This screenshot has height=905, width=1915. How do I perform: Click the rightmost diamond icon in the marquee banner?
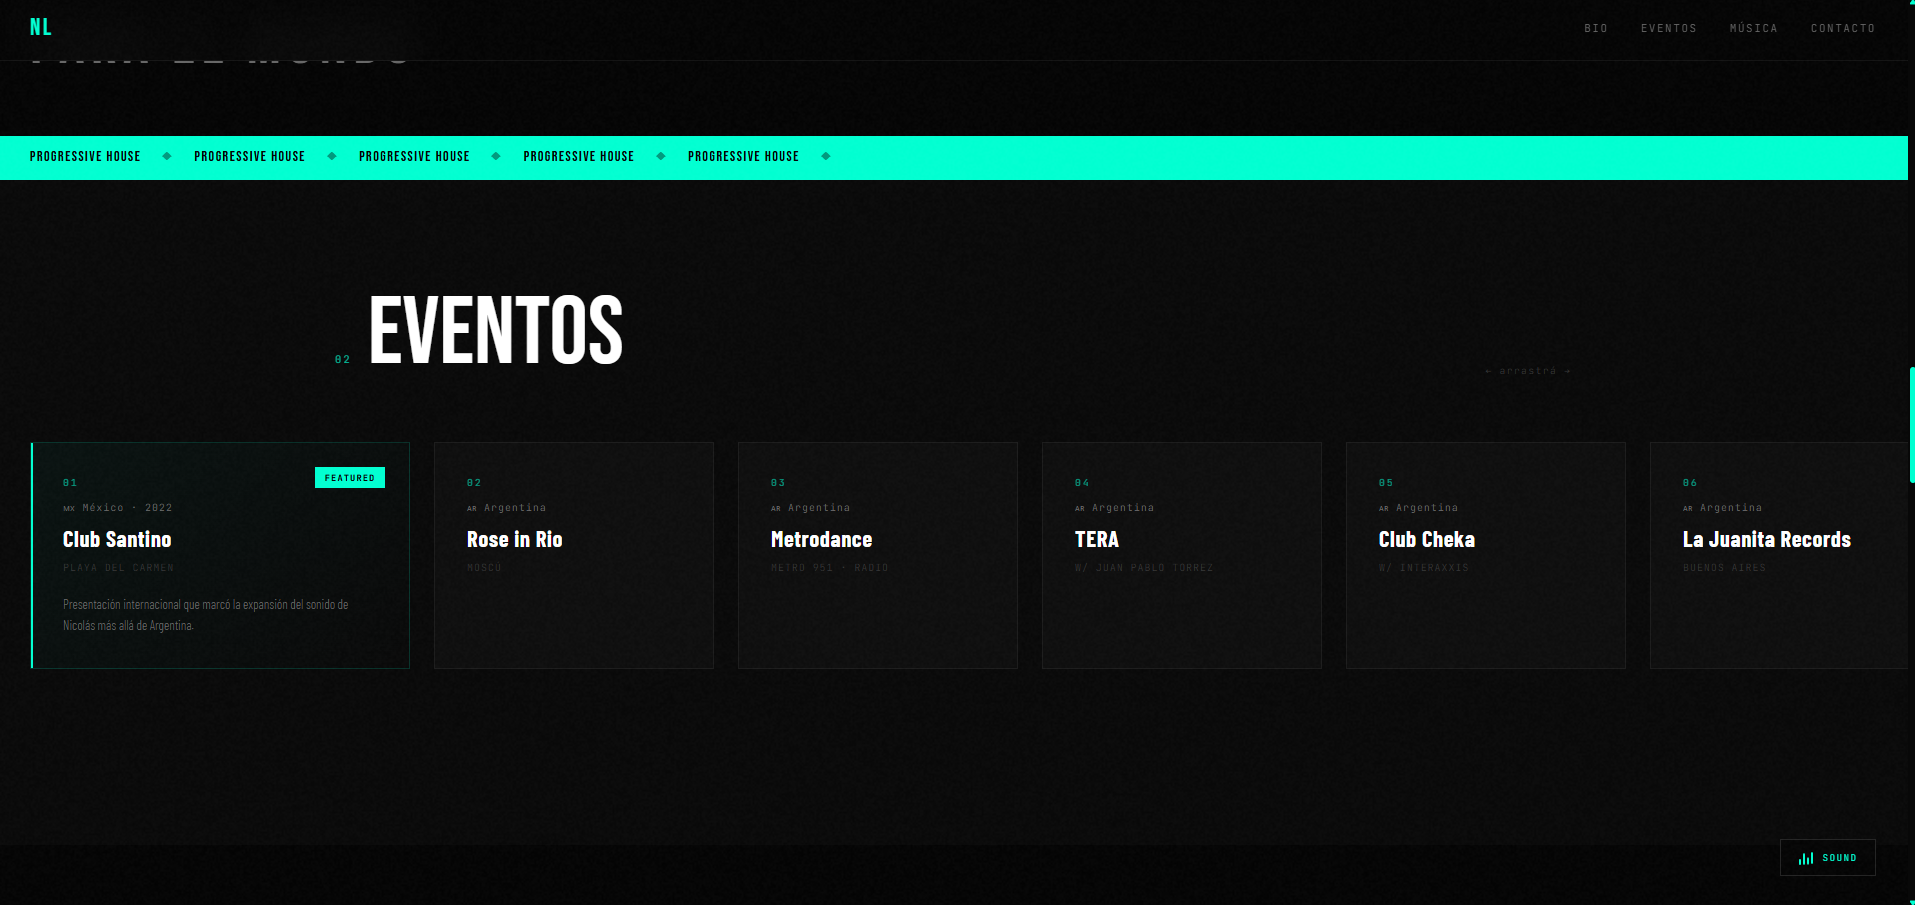tap(826, 156)
